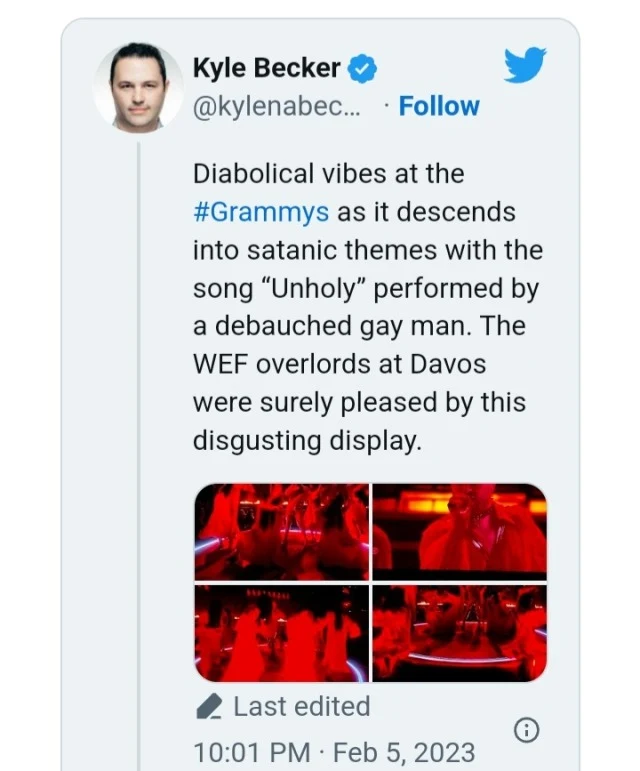Open the bottom-left red dancers photo
This screenshot has width=640, height=771.
282,633
